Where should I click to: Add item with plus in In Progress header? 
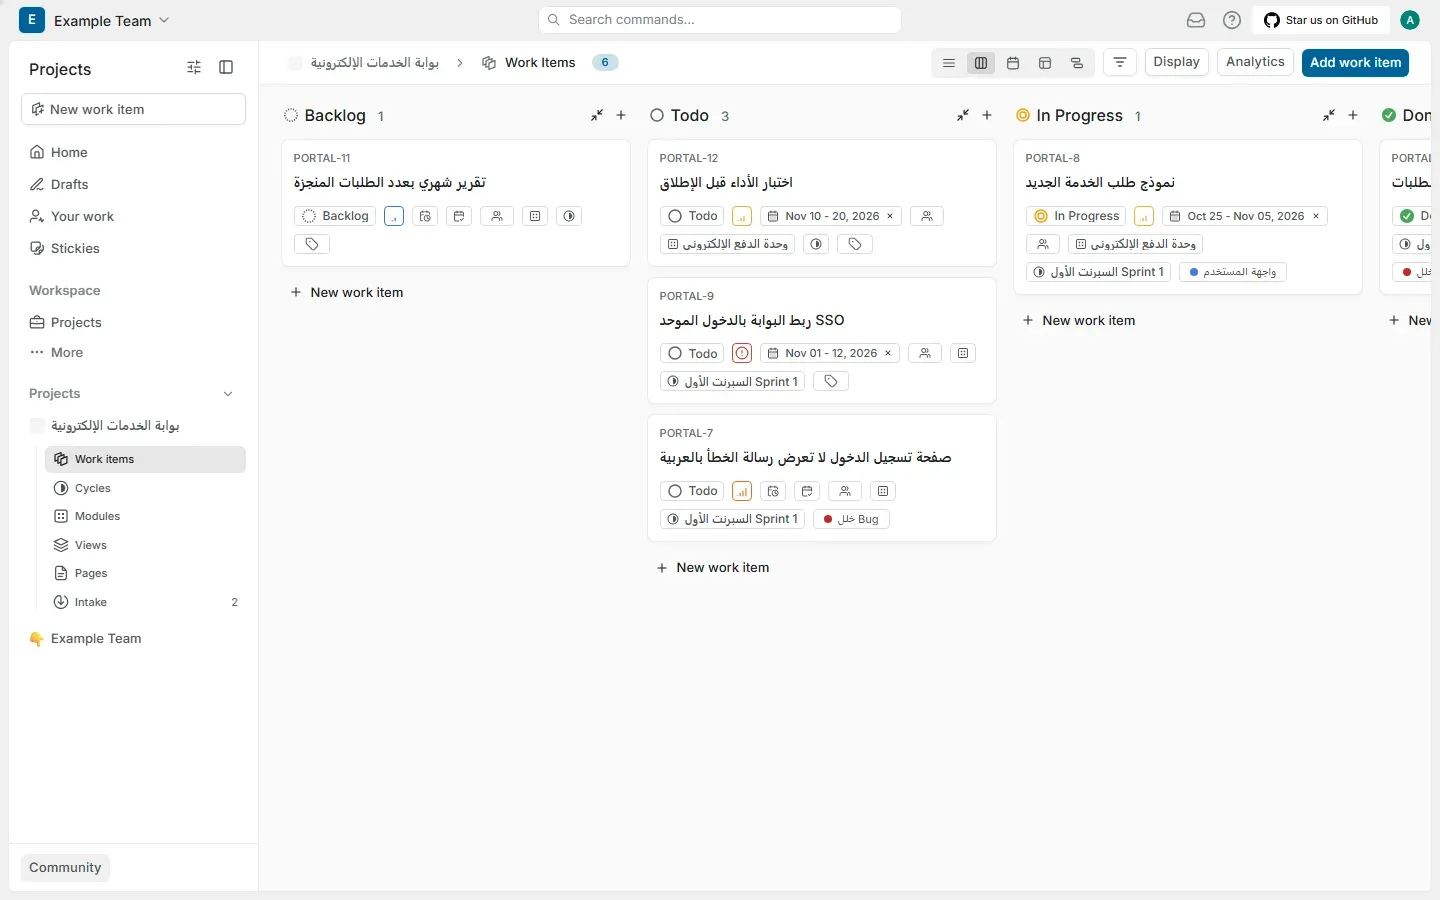[1353, 116]
